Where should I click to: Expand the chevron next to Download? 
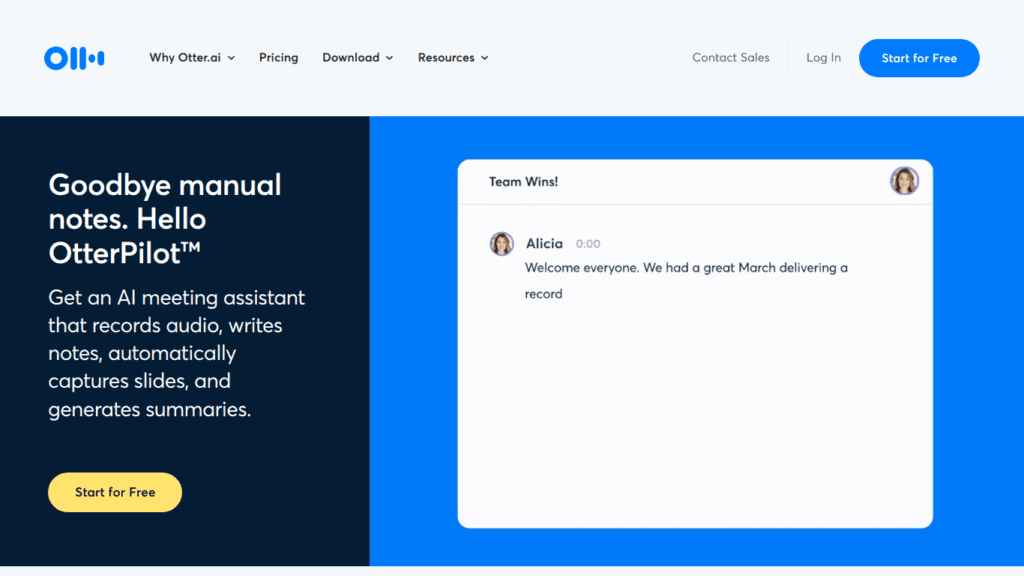click(x=389, y=58)
